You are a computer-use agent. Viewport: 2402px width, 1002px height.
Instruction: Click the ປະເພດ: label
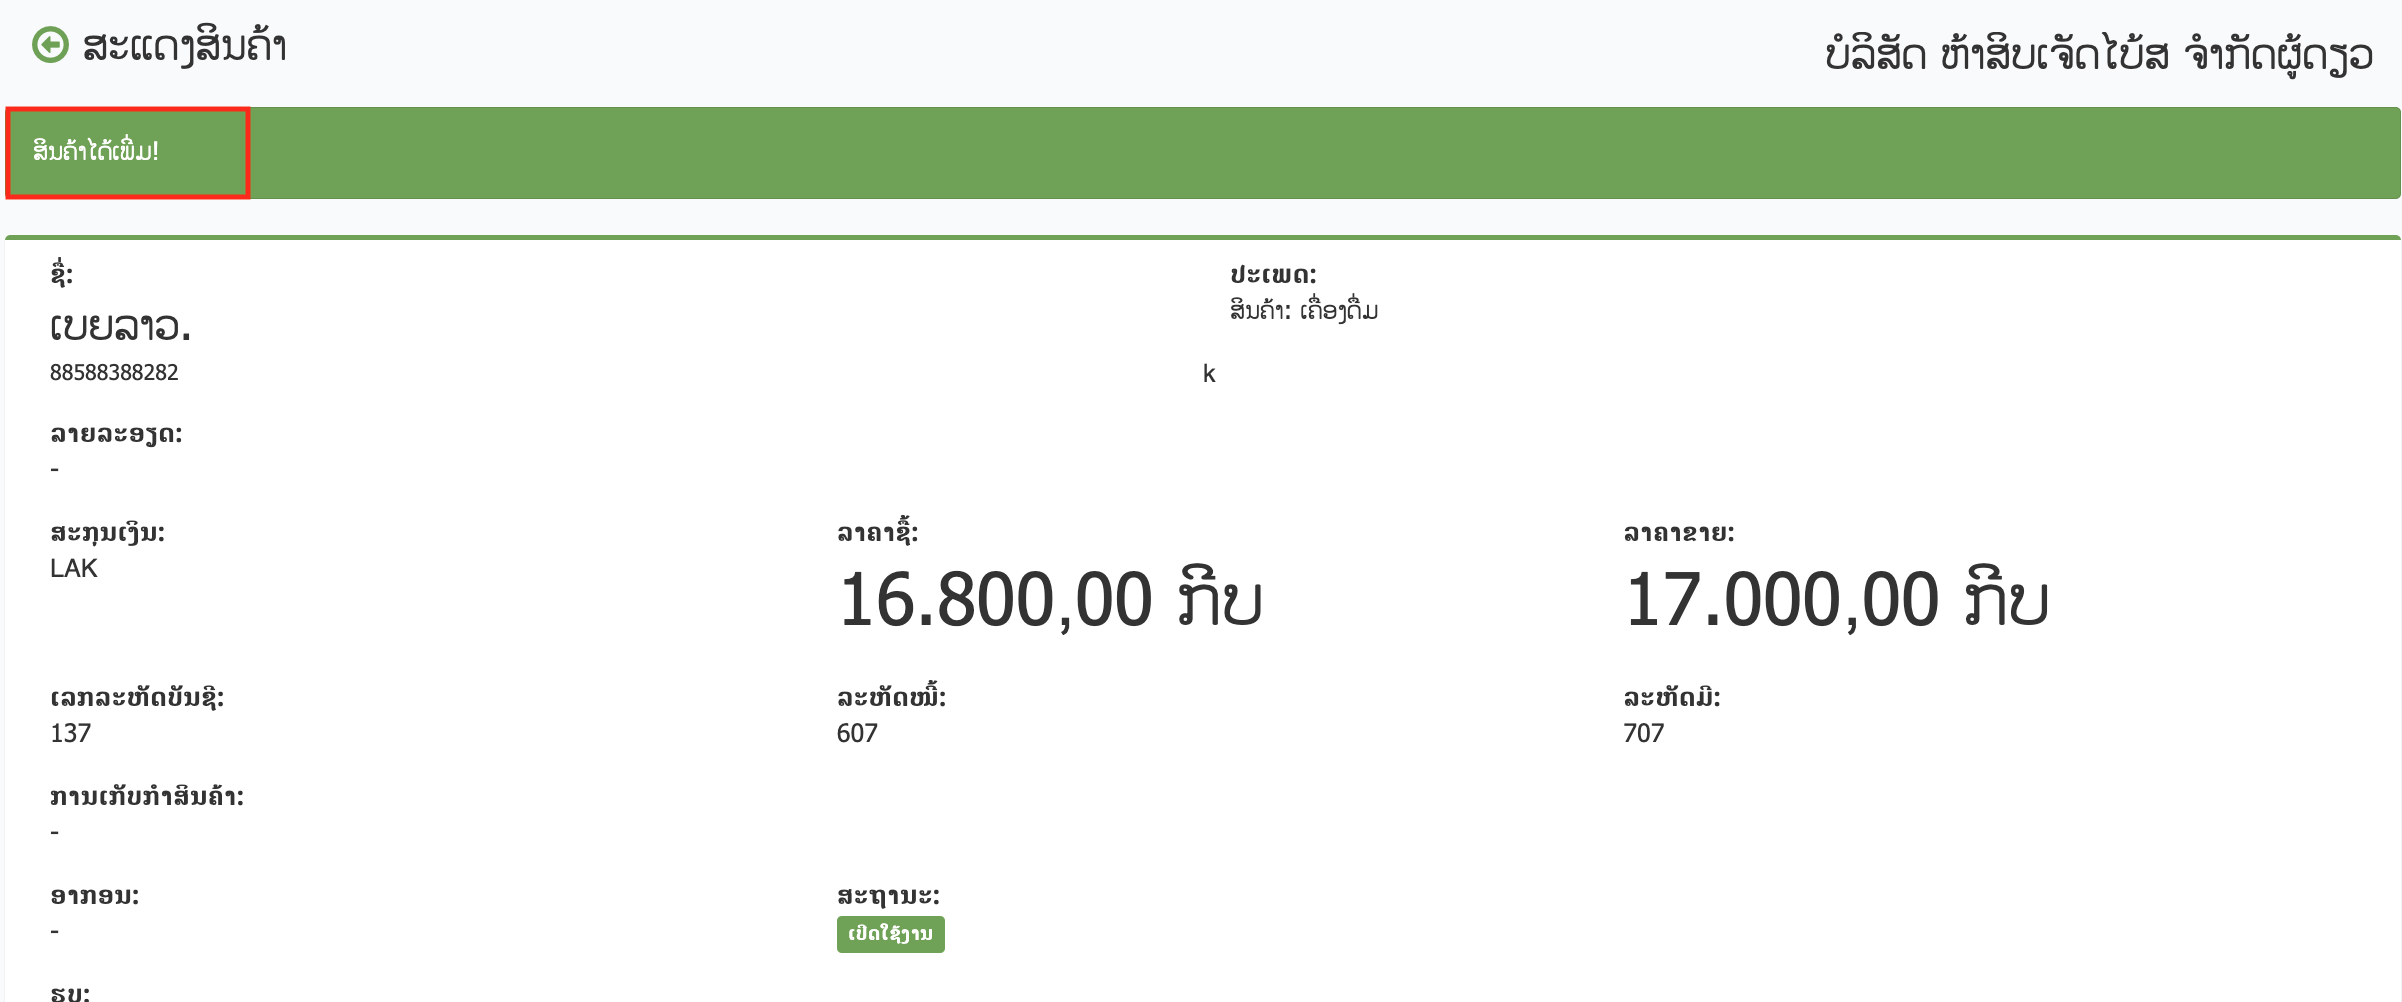[x=1273, y=274]
